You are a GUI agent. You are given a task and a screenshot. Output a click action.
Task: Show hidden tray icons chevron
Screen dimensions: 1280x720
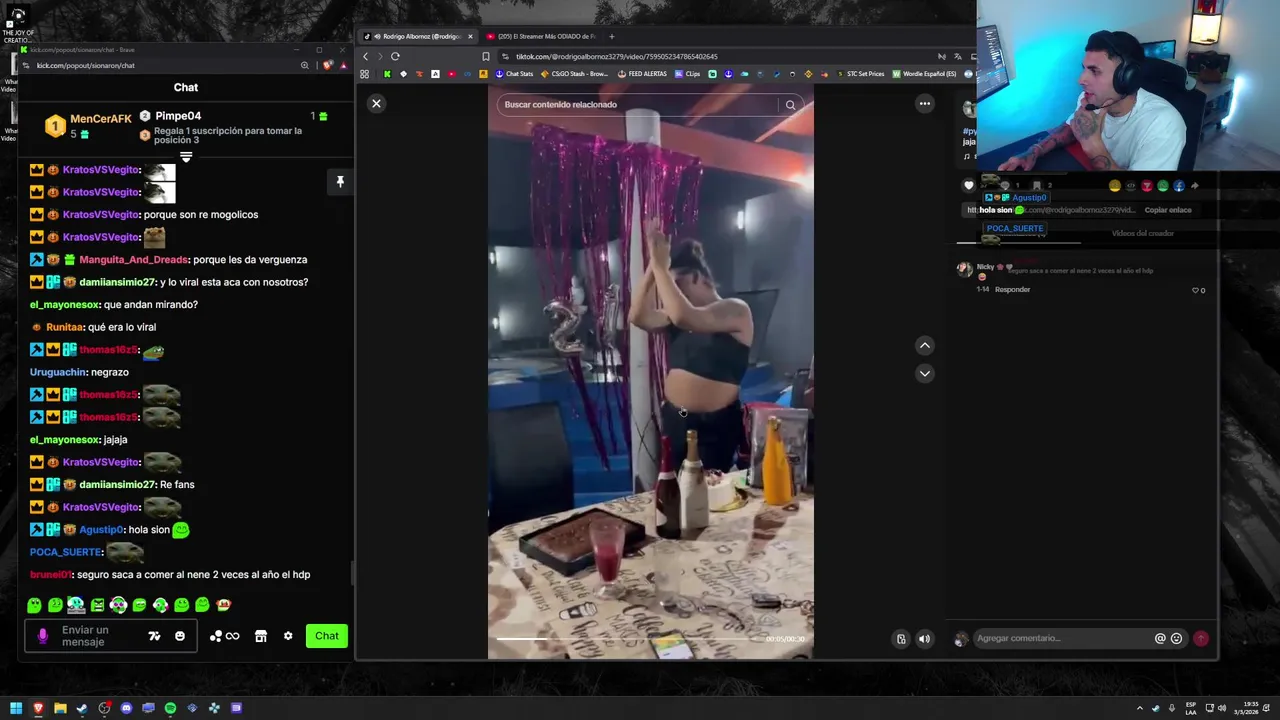(x=1139, y=708)
